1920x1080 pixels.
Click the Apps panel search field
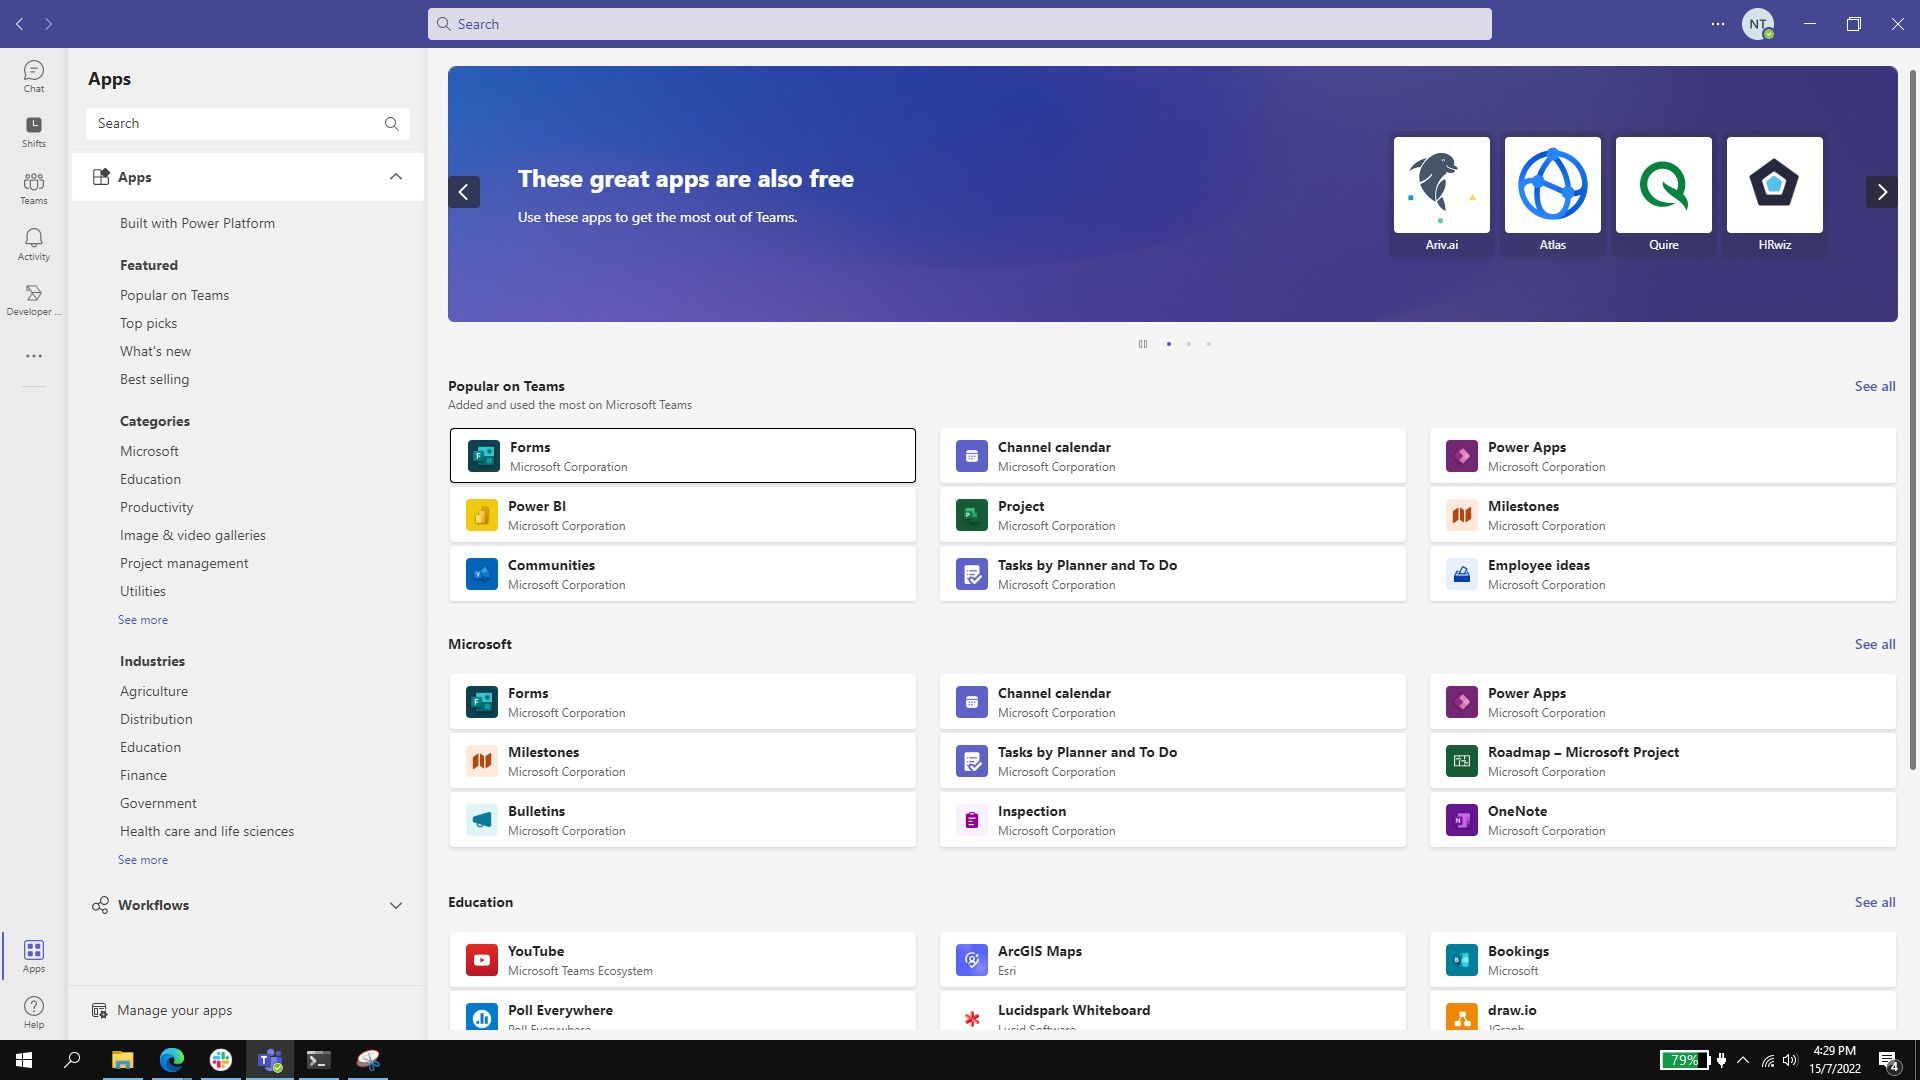click(x=248, y=124)
